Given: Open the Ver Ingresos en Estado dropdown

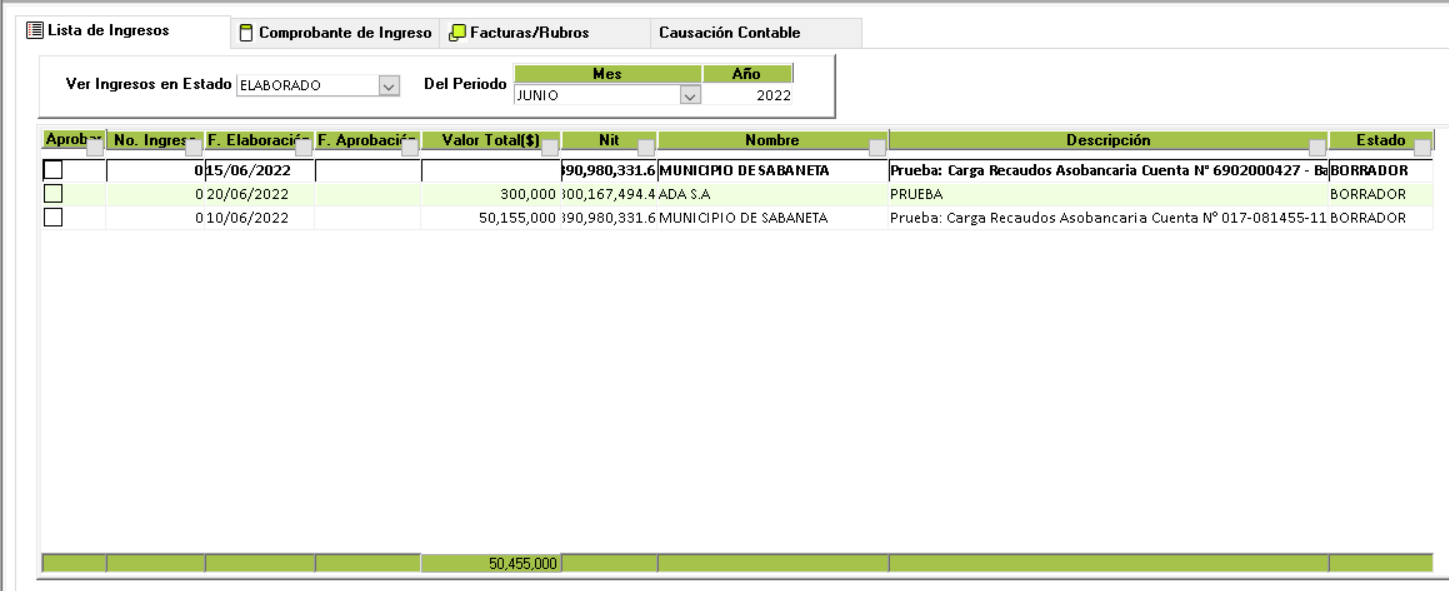Looking at the screenshot, I should [x=389, y=86].
